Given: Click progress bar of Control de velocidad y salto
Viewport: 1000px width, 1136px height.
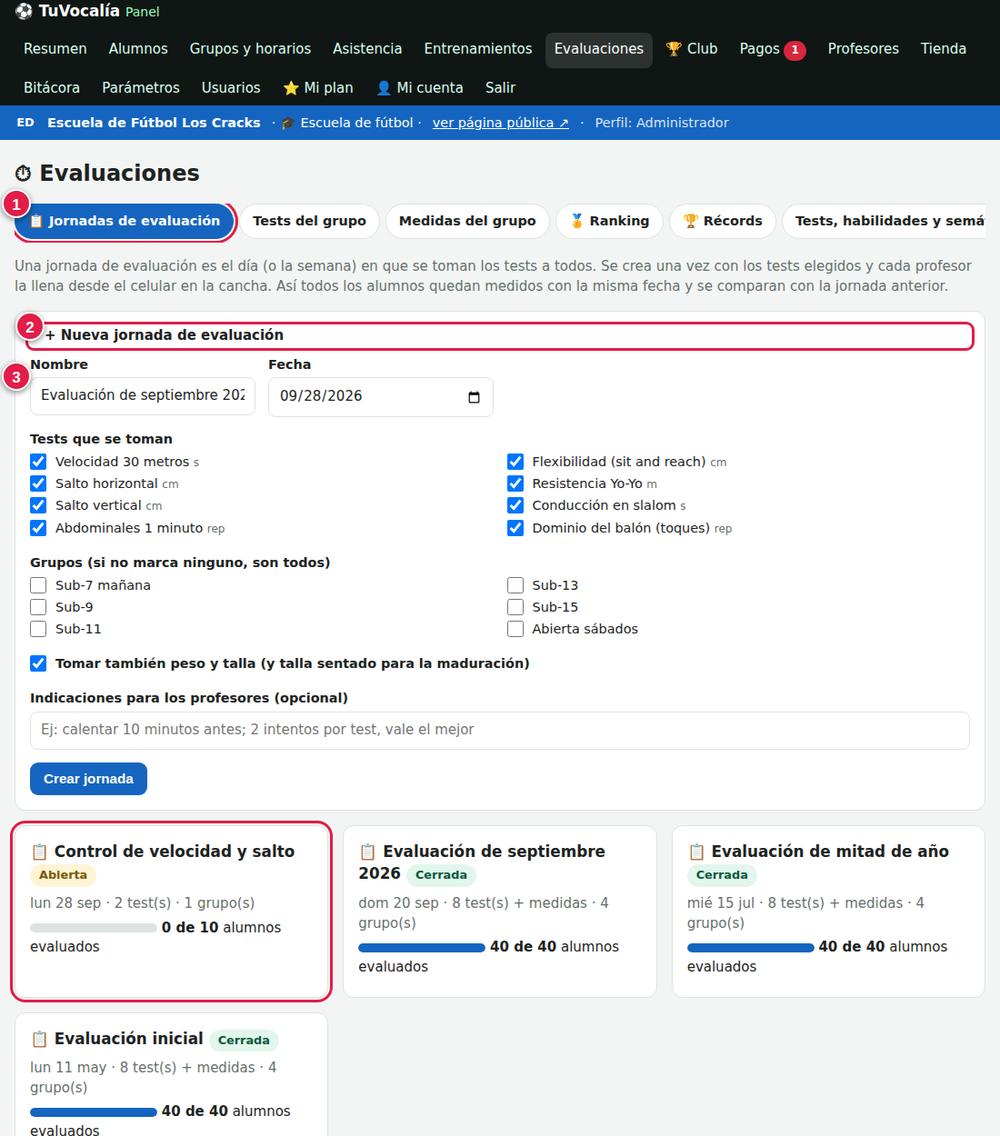Looking at the screenshot, I should click(93, 927).
